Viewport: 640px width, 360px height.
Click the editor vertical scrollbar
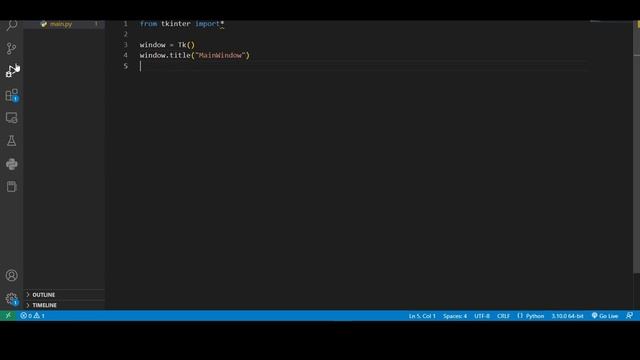tap(636, 147)
